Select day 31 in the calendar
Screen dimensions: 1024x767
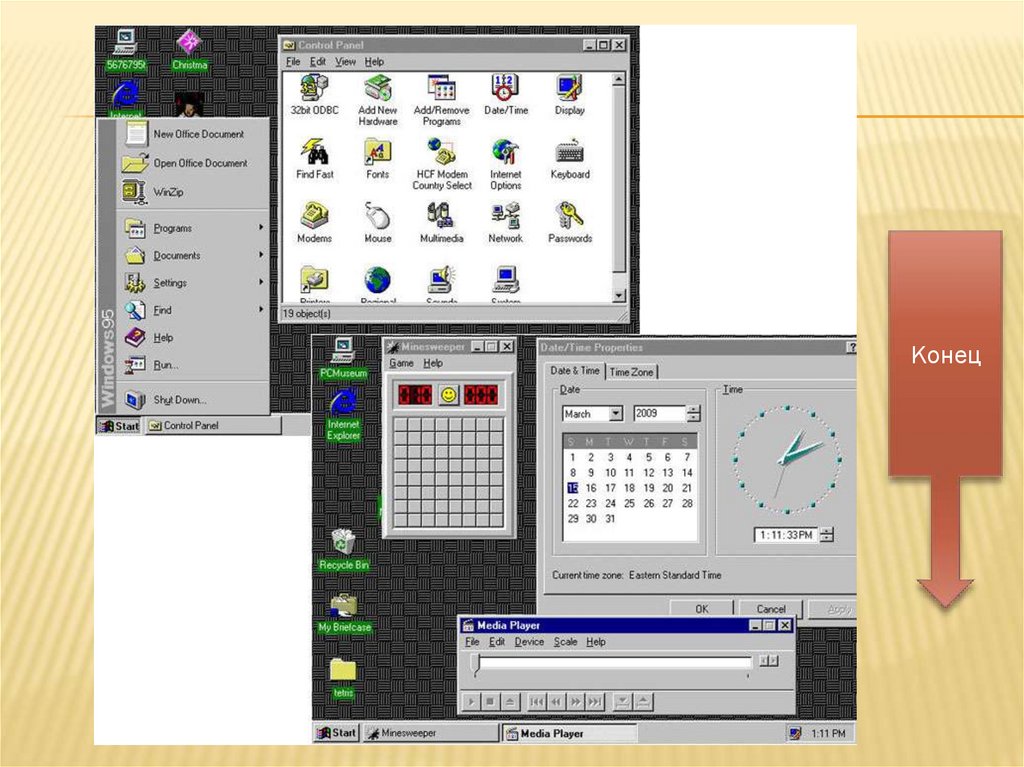pyautogui.click(x=610, y=519)
